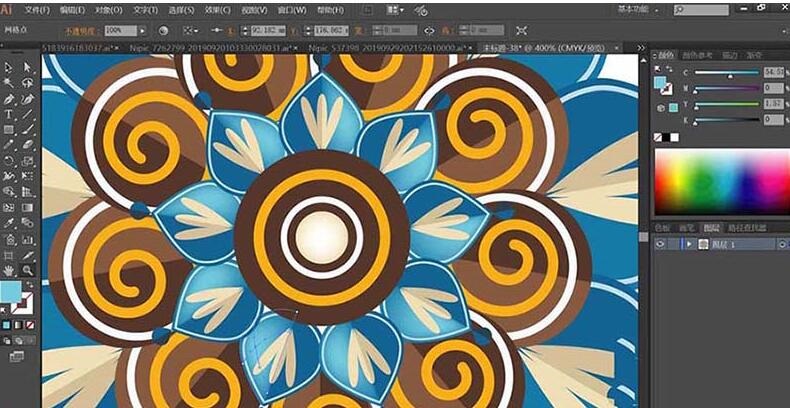The width and height of the screenshot is (790, 408).
Task: Switch to the 图层 panel tab
Action: pyautogui.click(x=710, y=228)
